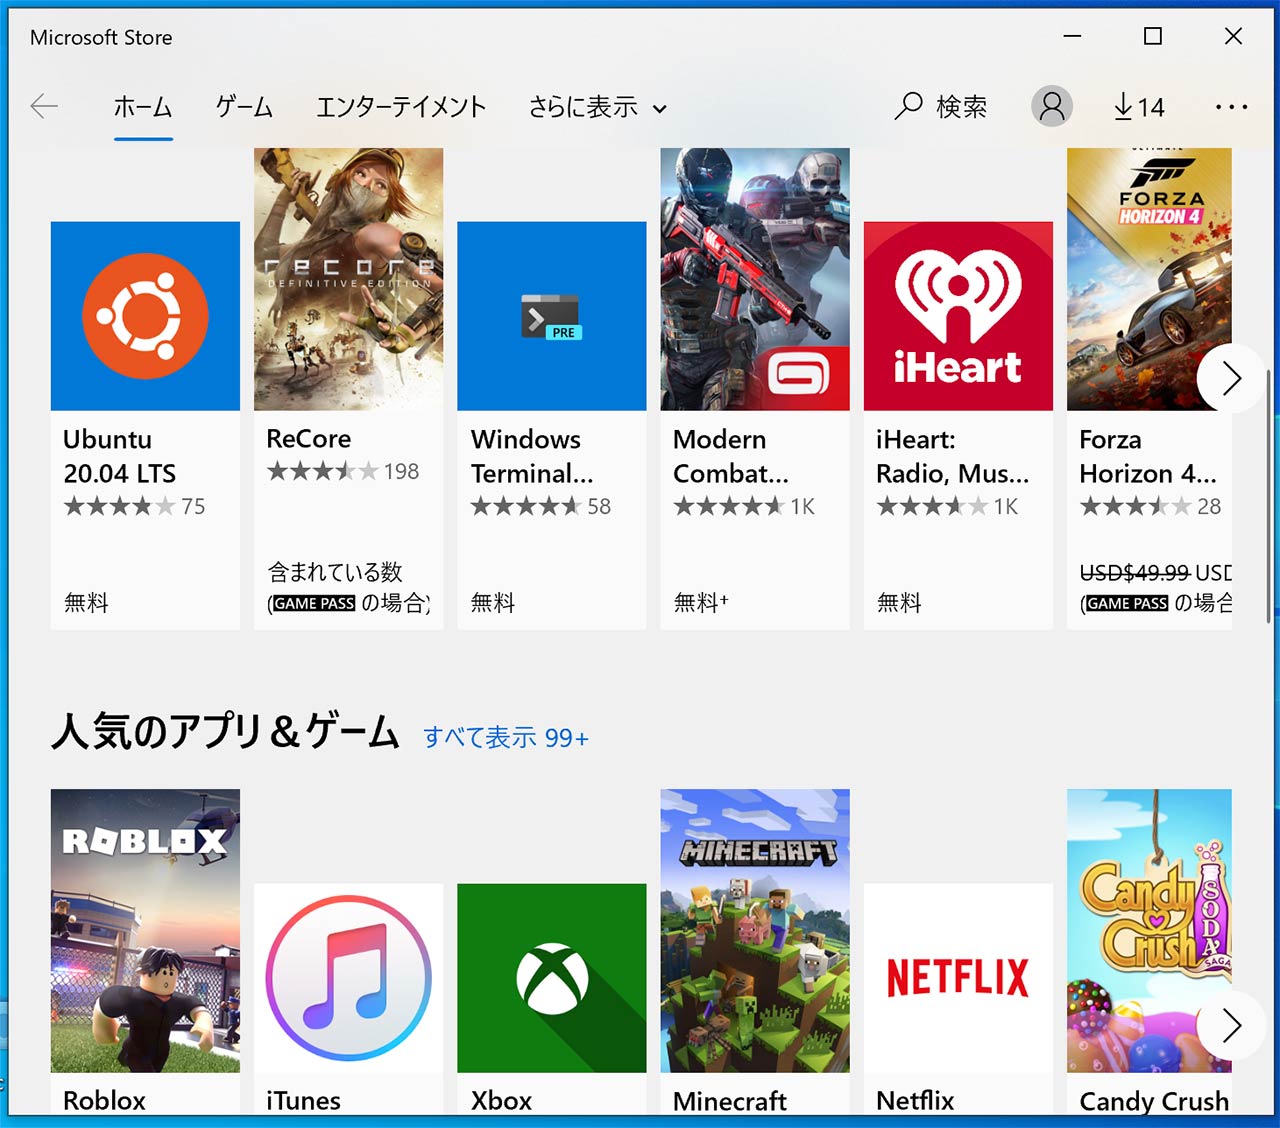
Task: Open the search magnifier
Action: click(x=908, y=106)
